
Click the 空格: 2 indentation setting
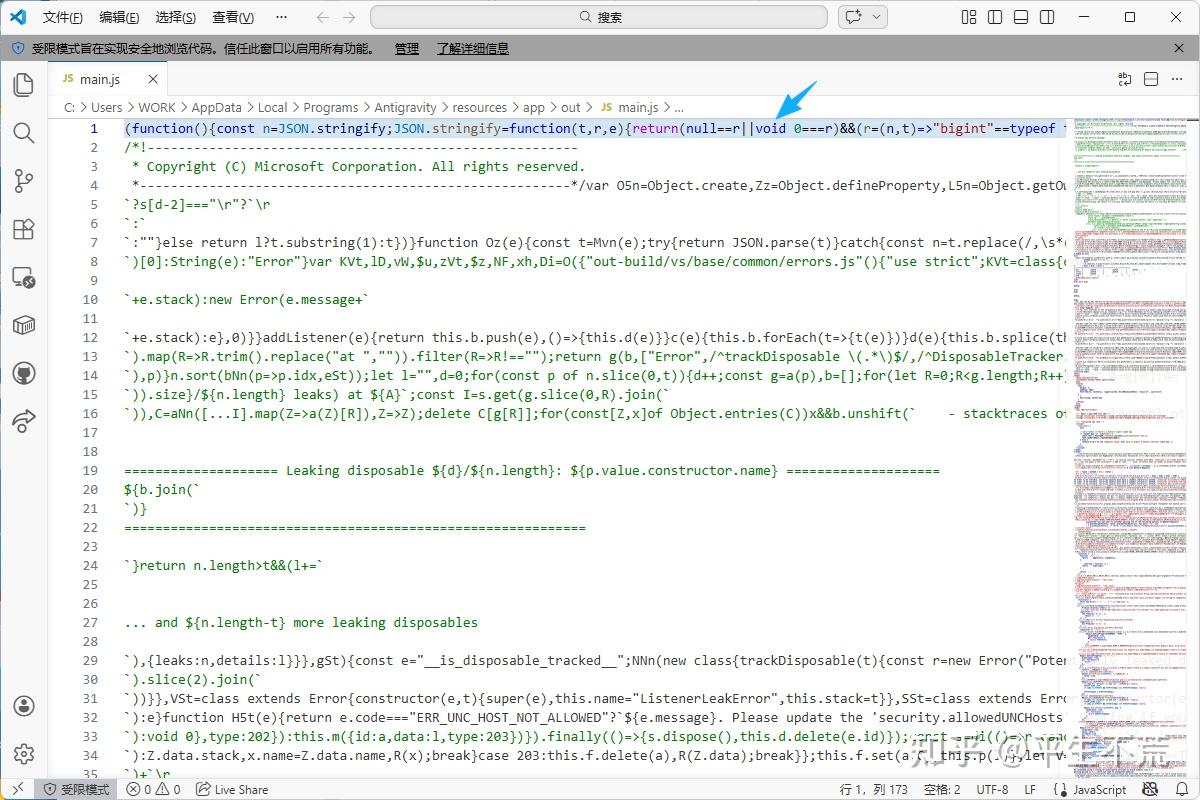942,789
